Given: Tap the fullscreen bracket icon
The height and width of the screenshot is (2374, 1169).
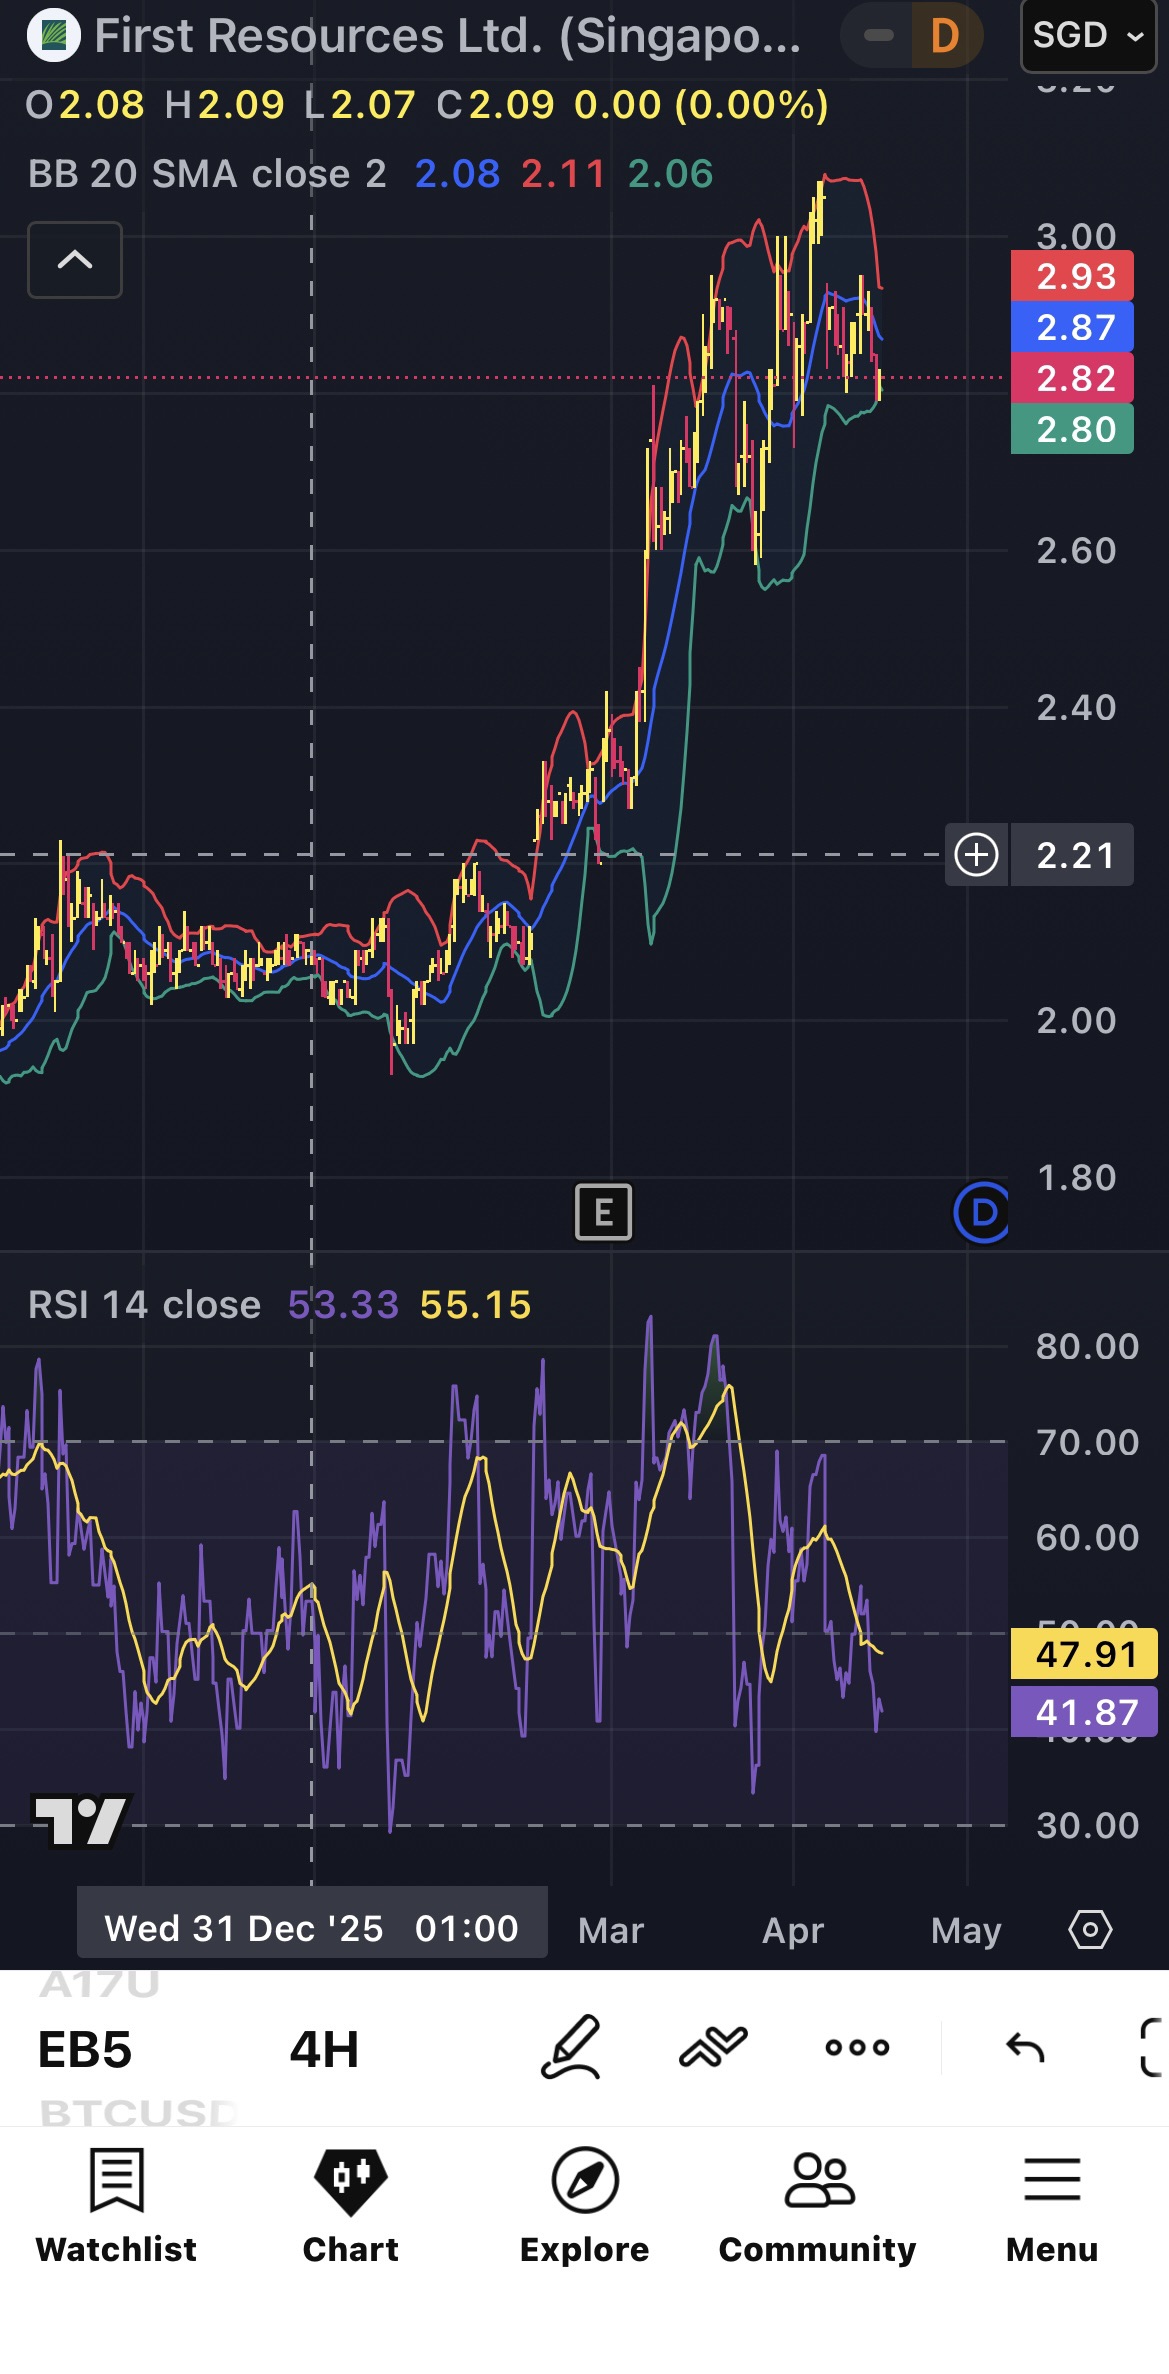Looking at the screenshot, I should click(x=1152, y=2047).
